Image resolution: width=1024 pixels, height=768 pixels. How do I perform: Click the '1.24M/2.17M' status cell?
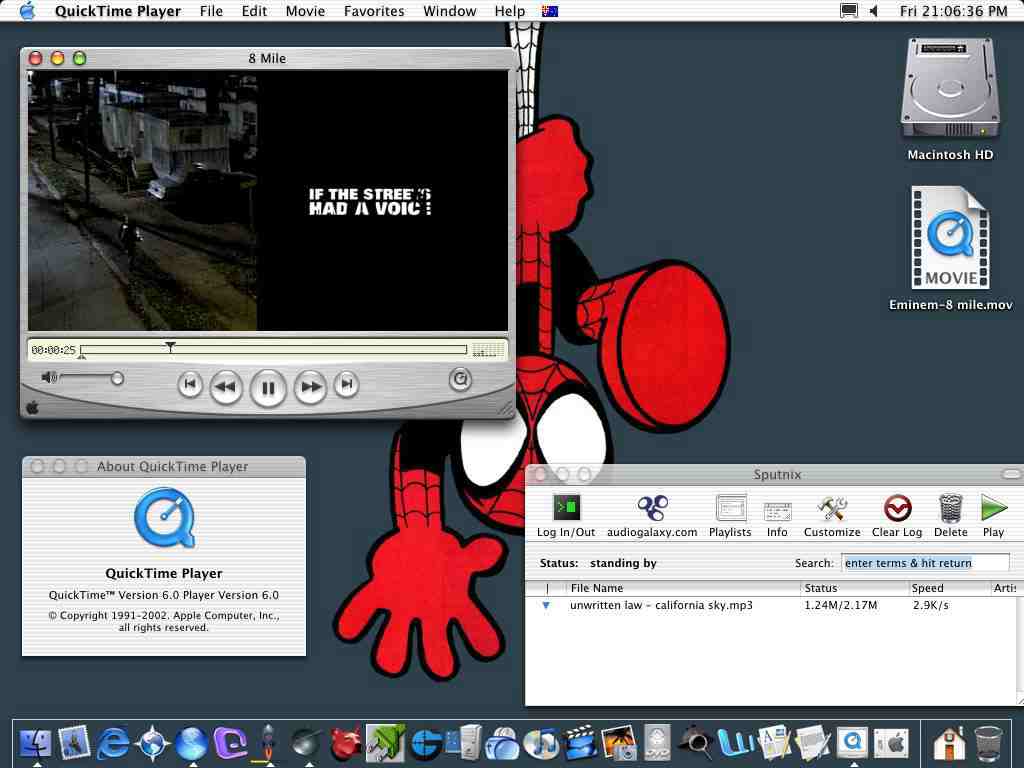pyautogui.click(x=840, y=605)
